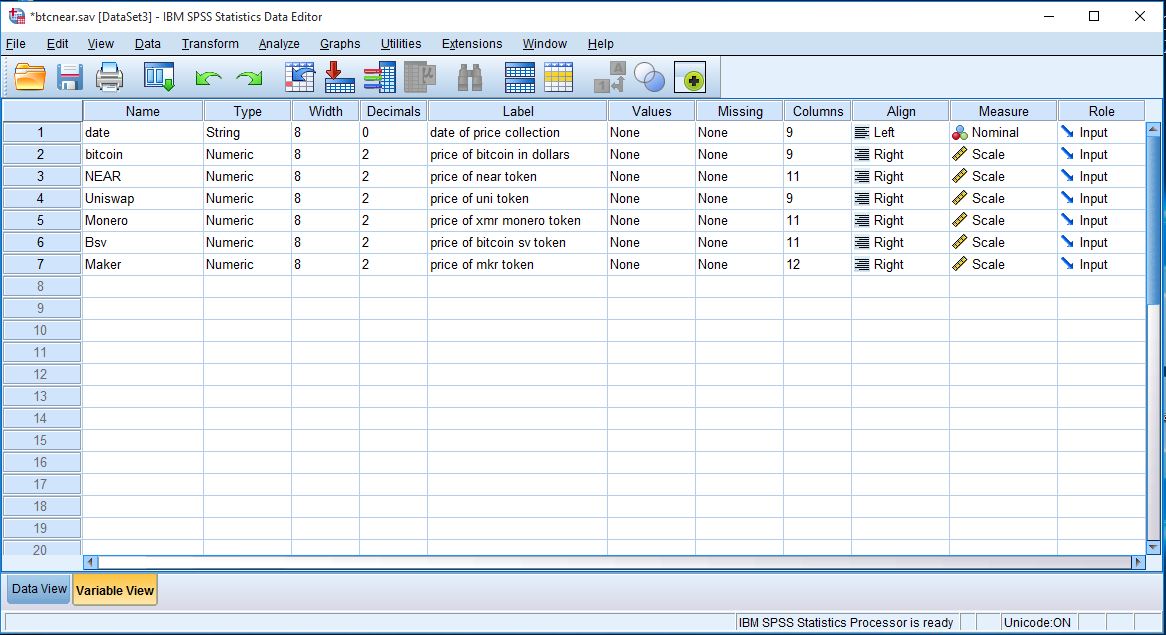This screenshot has height=635, width=1166.
Task: Click the label "price of mkr token"
Action: pyautogui.click(x=482, y=264)
